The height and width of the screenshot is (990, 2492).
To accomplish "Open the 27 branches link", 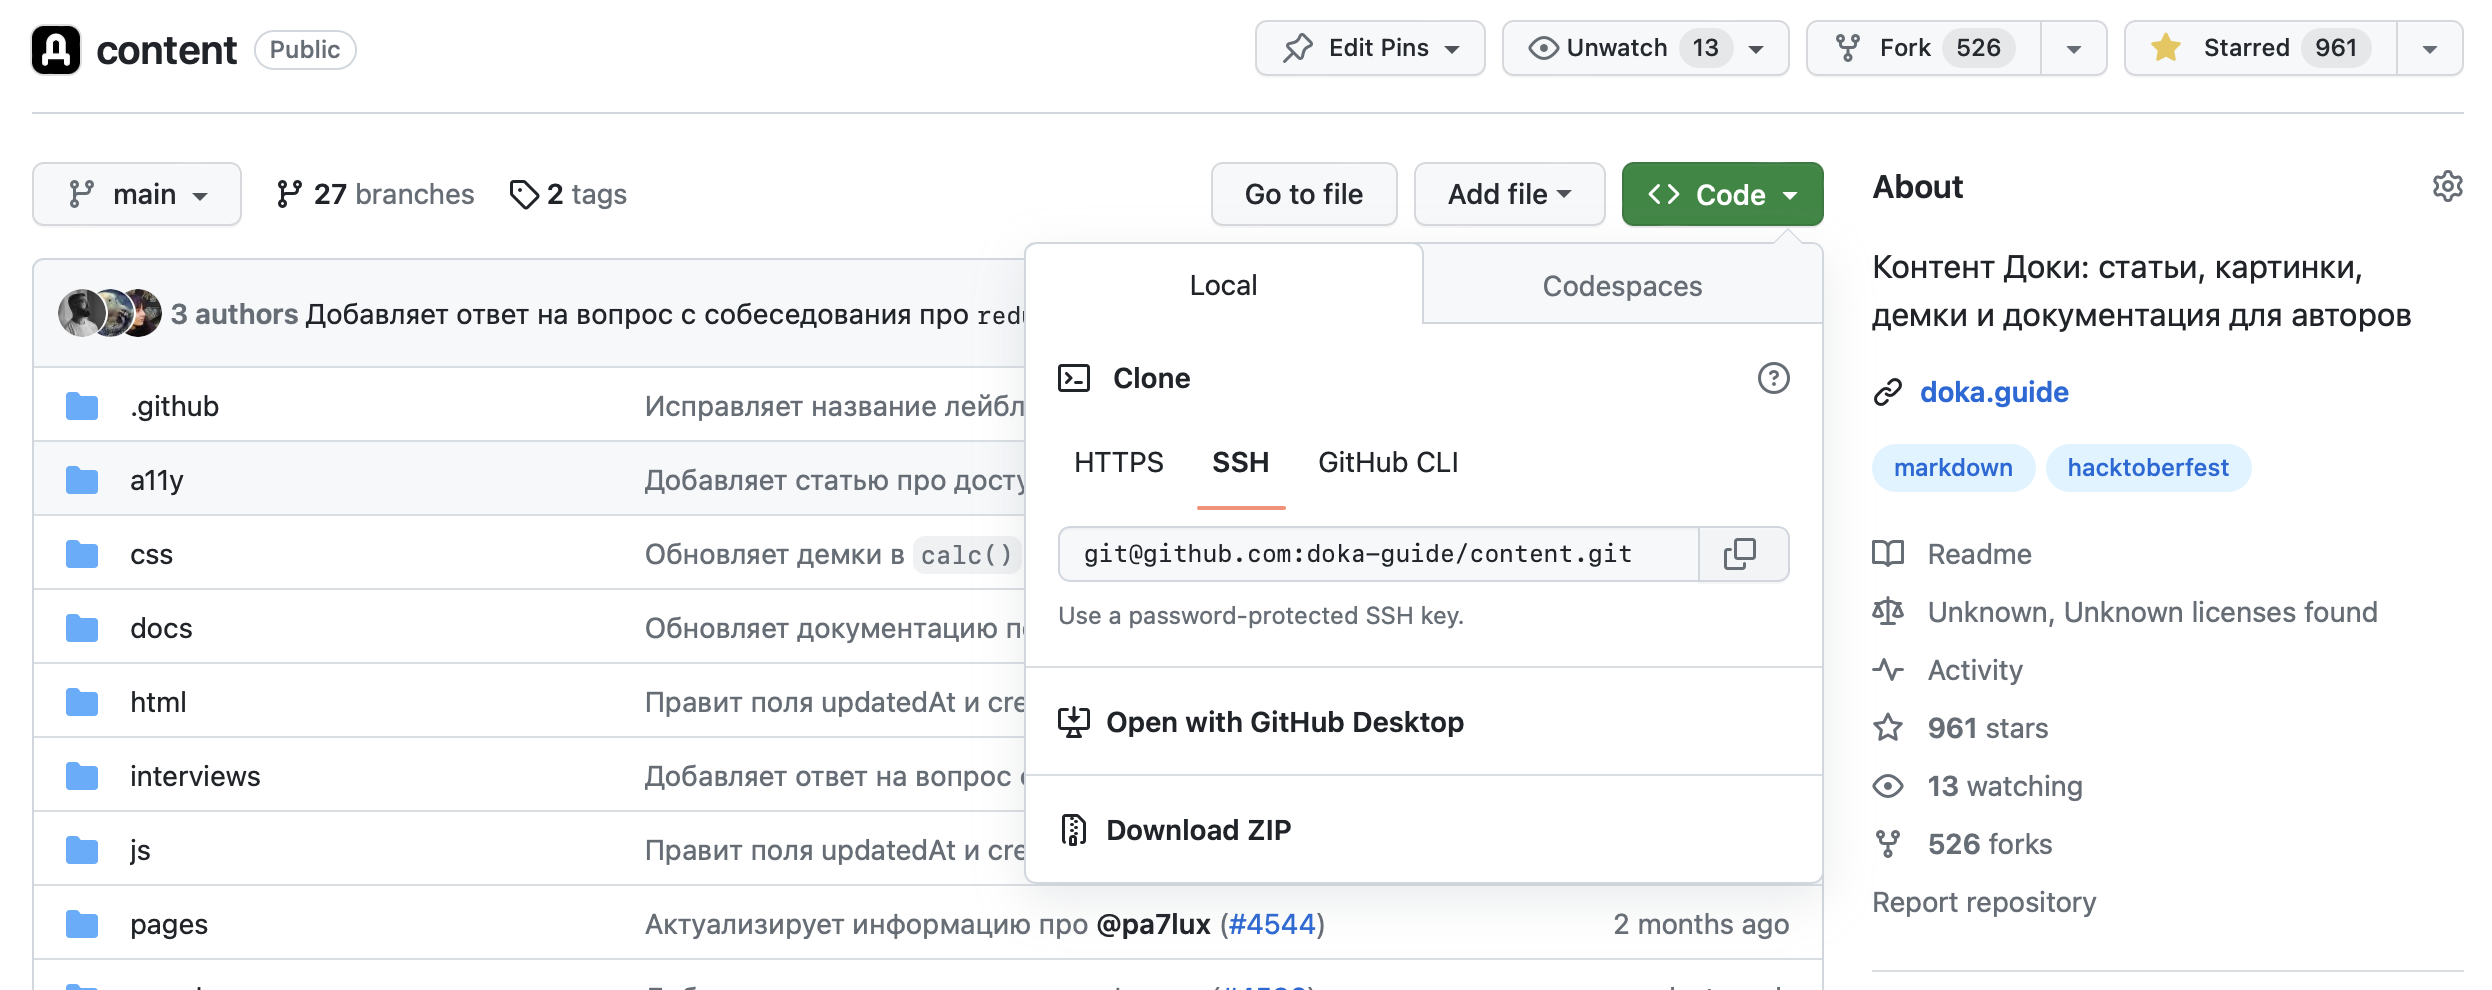I will (x=375, y=194).
